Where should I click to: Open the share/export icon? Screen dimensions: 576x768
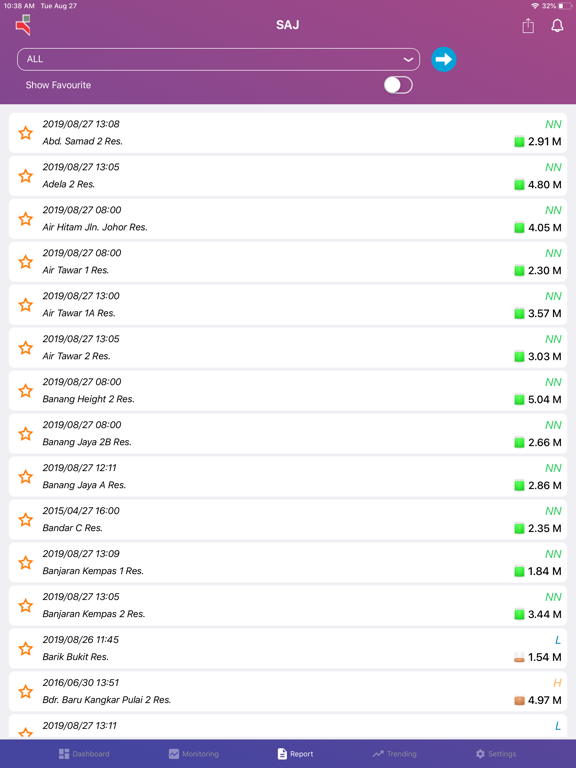pos(528,25)
